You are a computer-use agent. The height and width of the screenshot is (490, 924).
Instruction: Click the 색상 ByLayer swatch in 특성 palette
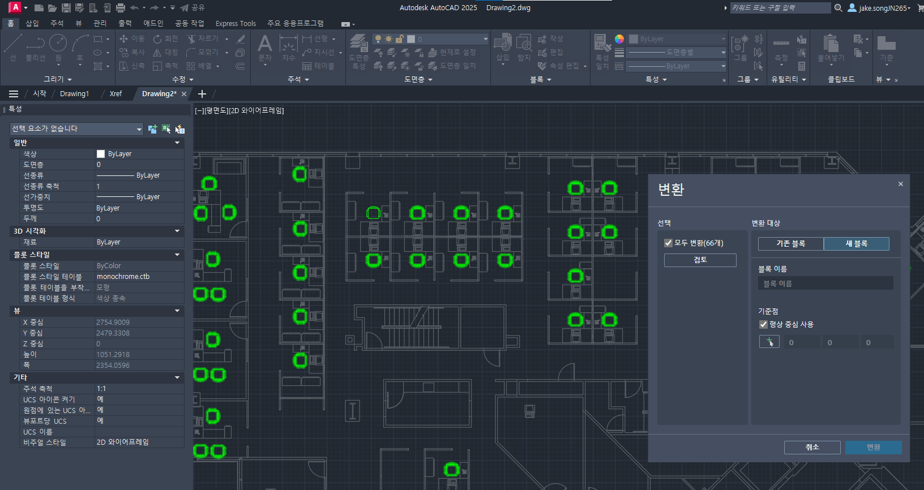100,154
